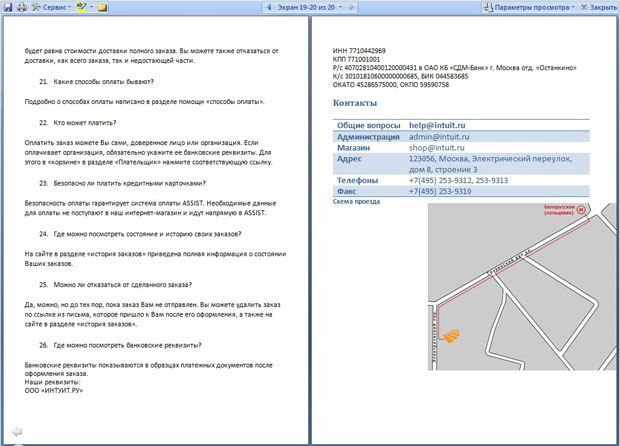Open Параметры просмотра view options menu
Image resolution: width=620 pixels, height=446 pixels.
pyautogui.click(x=529, y=7)
